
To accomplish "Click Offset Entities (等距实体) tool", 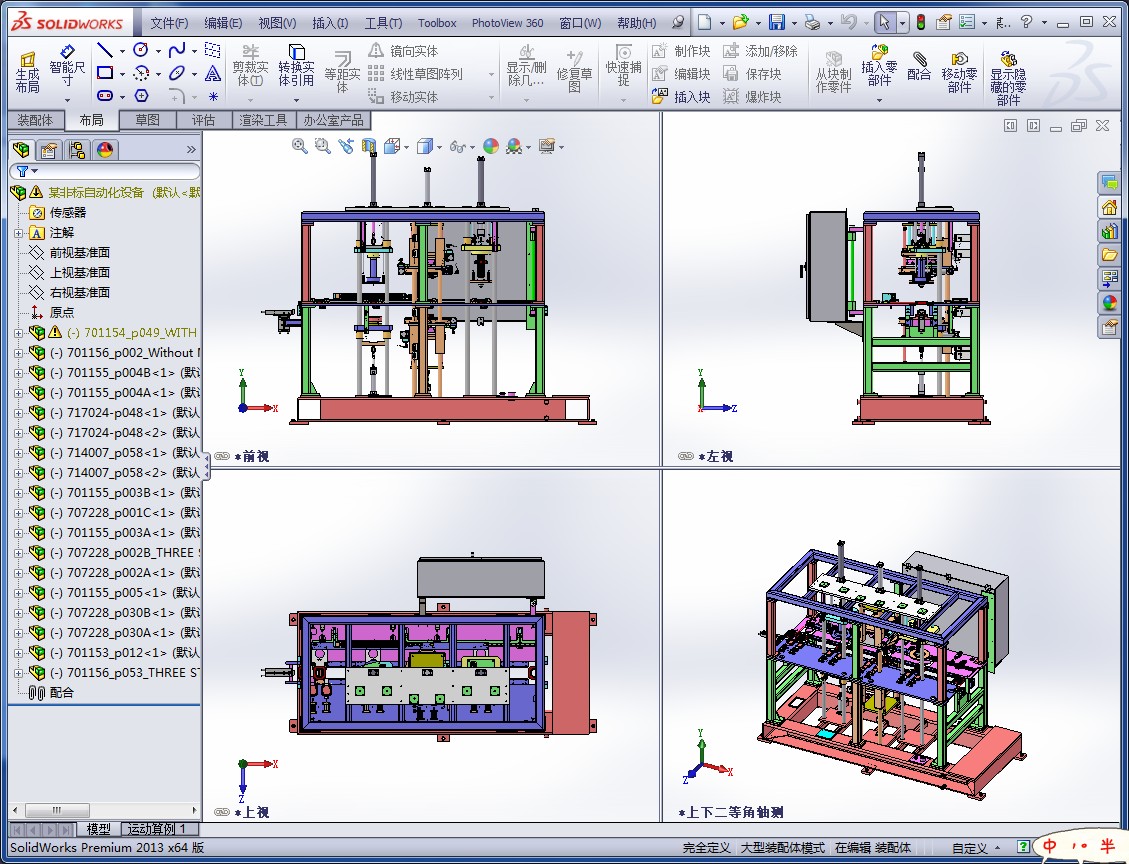I will coord(342,72).
